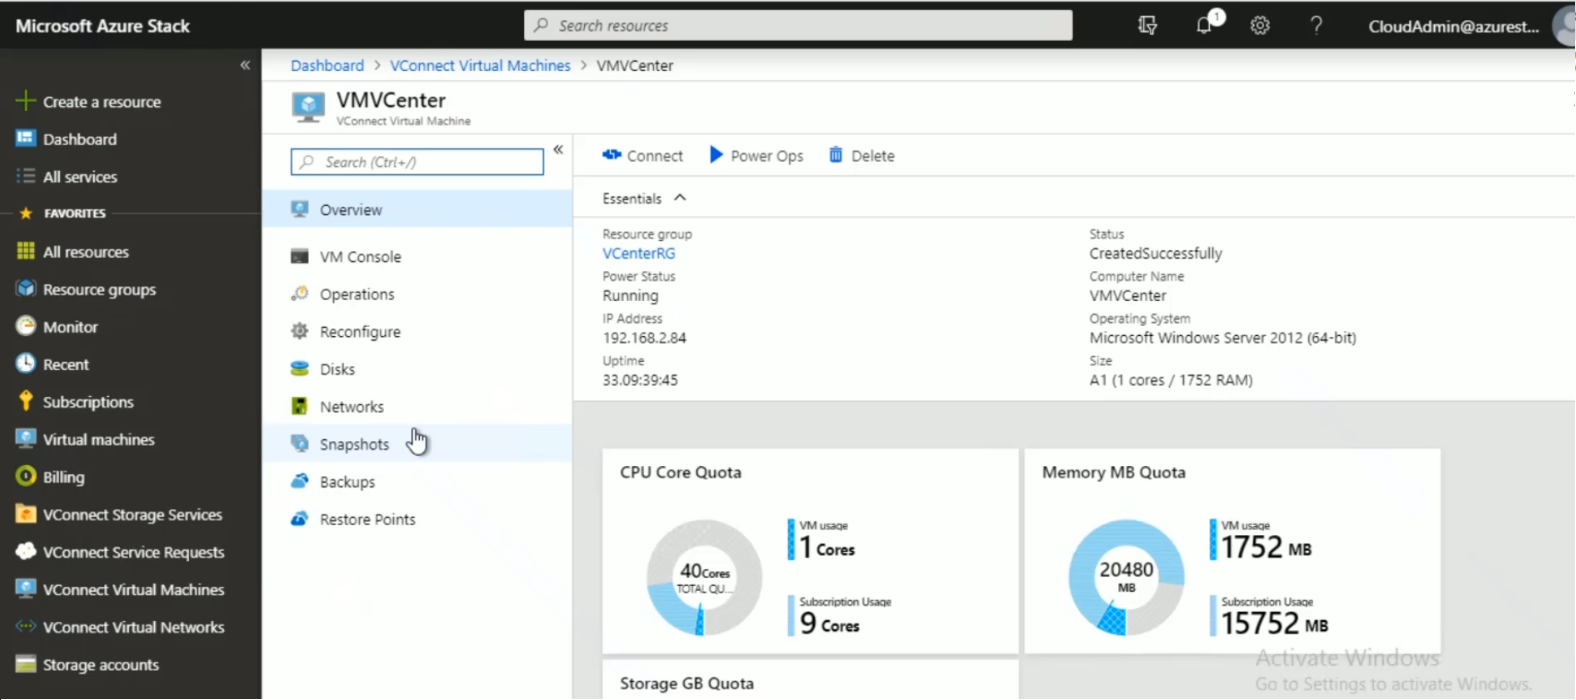The image size is (1576, 700).
Task: Click the A1 (1 cores / 1752 RAM) size
Action: click(1171, 380)
